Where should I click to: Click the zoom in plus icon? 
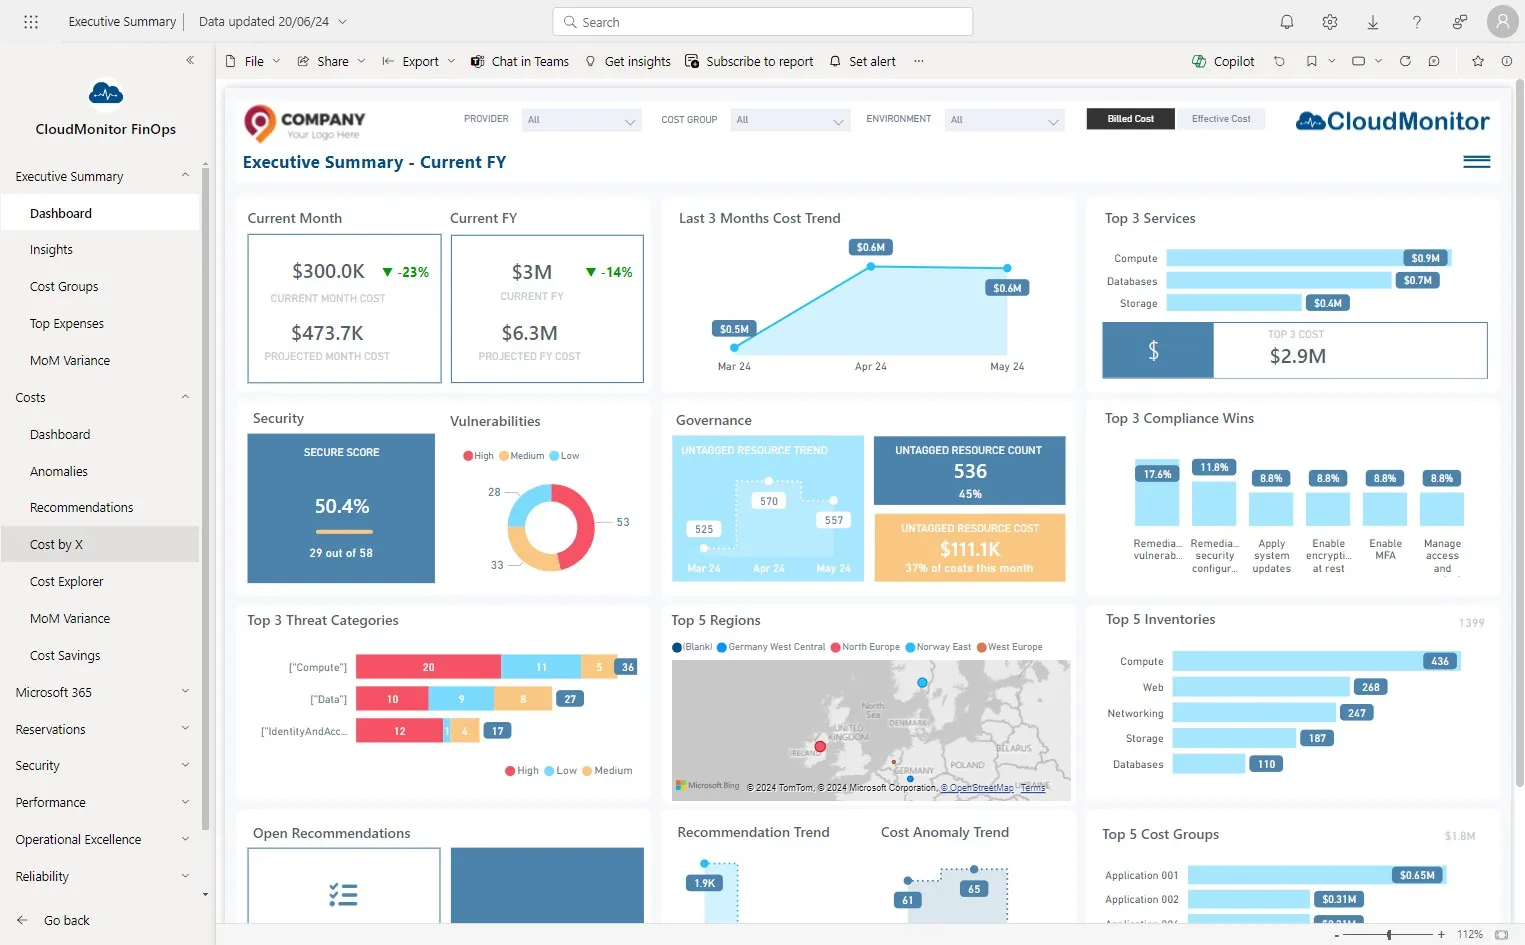1441,934
